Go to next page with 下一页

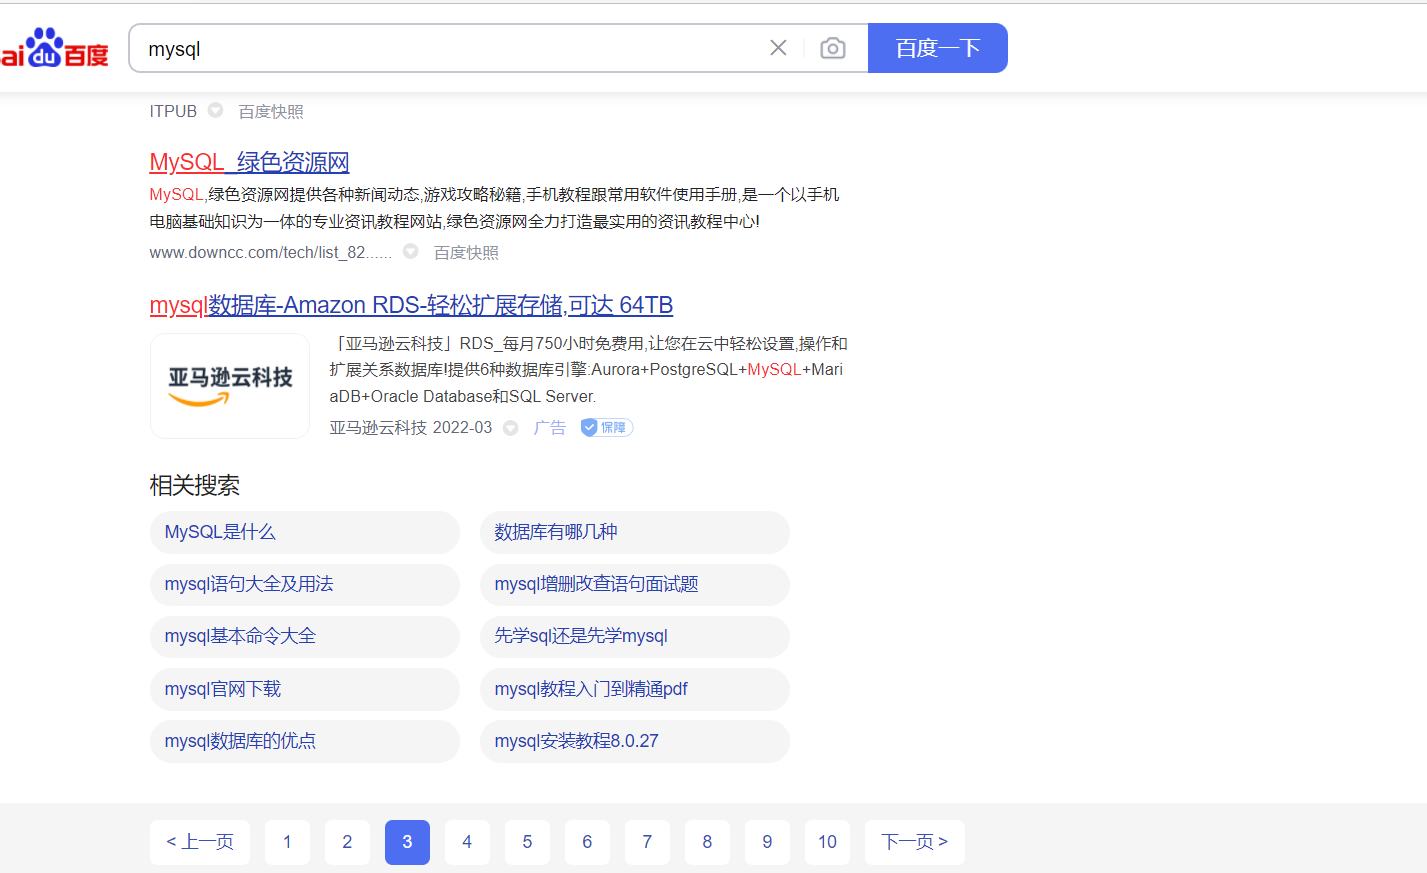coord(915,842)
